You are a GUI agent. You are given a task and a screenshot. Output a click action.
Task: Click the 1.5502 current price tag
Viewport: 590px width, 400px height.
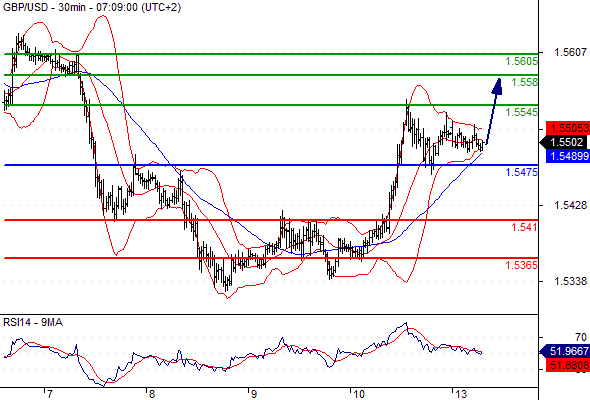(564, 142)
